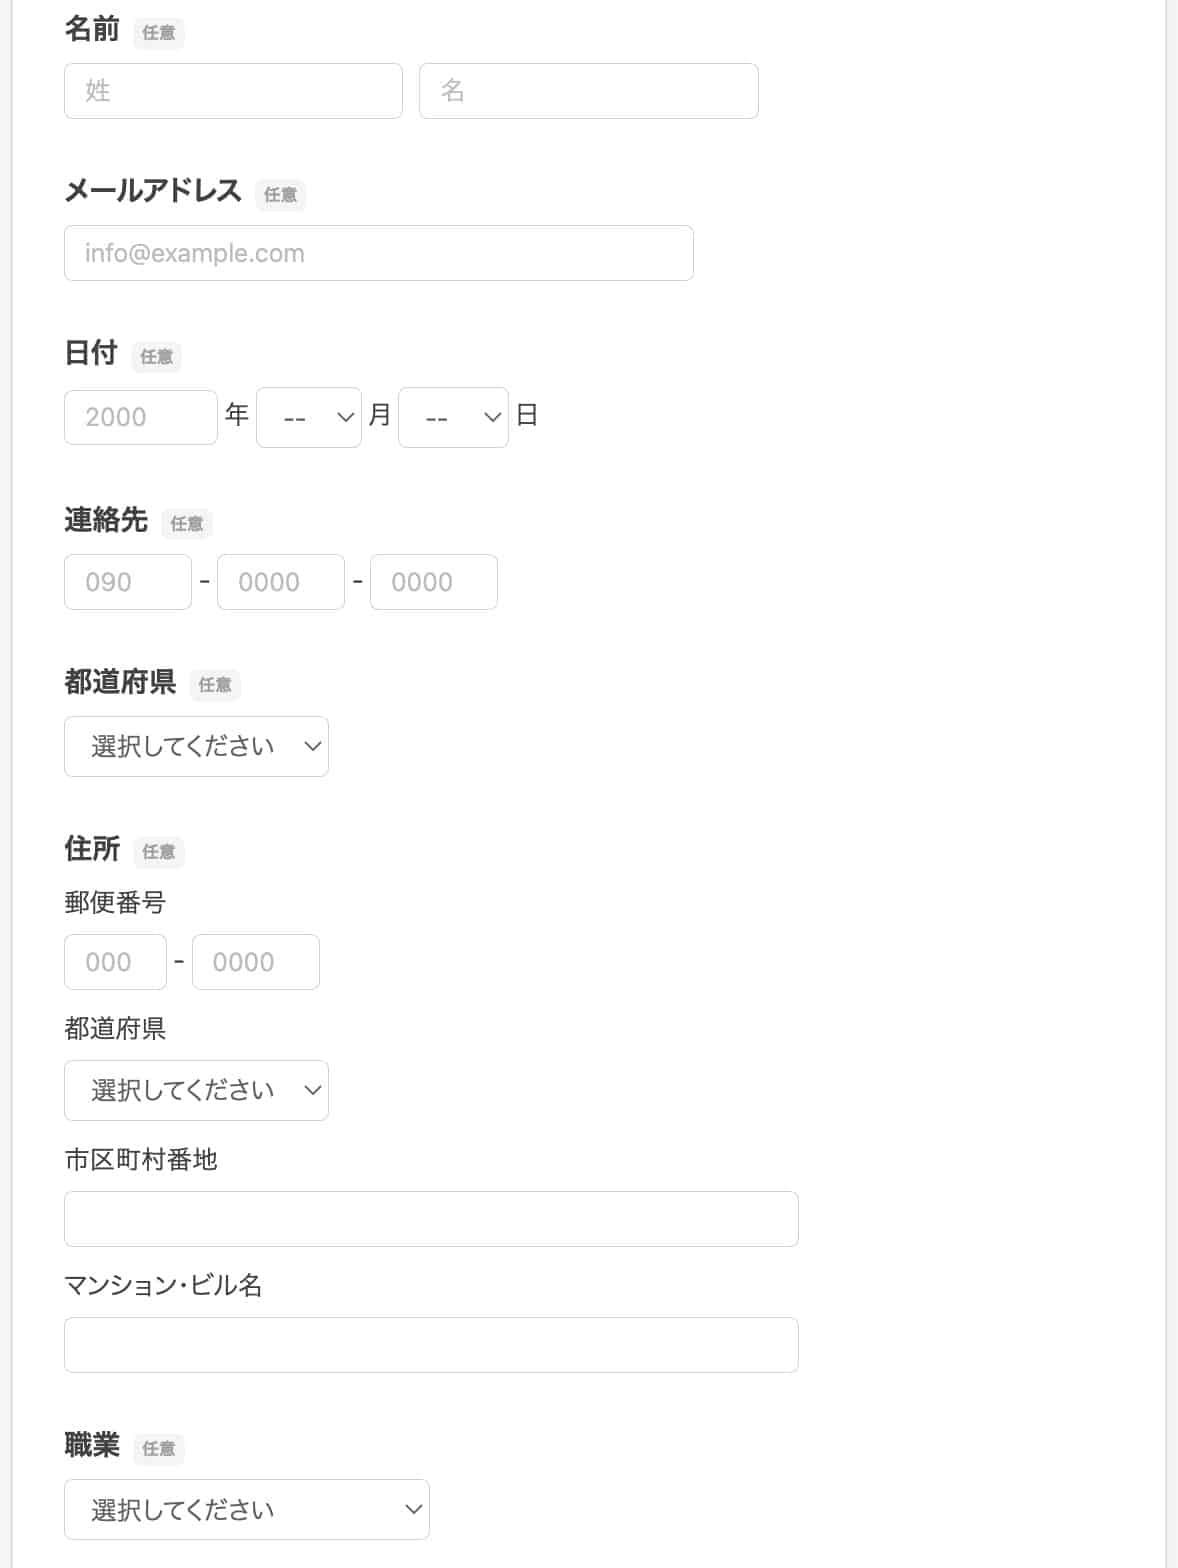The width and height of the screenshot is (1178, 1568).
Task: Open the 日 (day) dropdown
Action: tap(453, 415)
